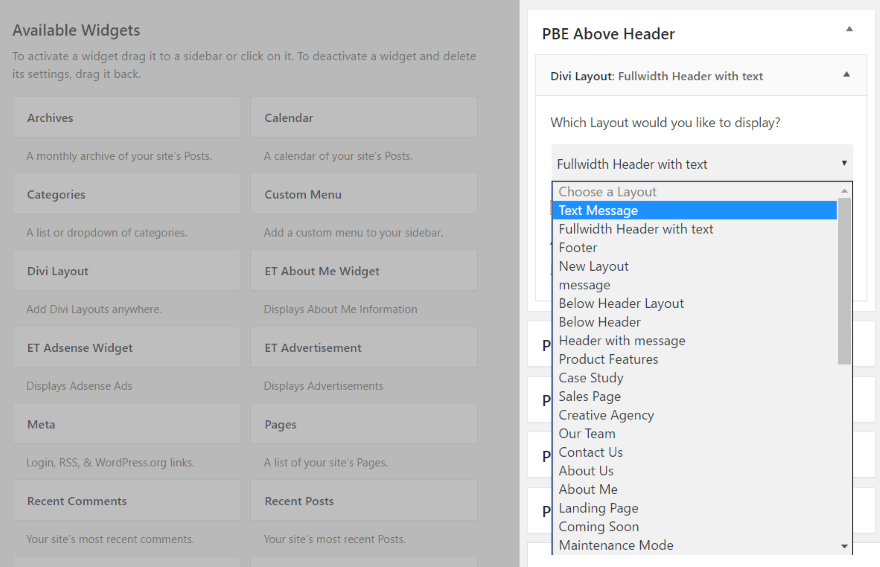Viewport: 880px width, 567px height.
Task: Click the Meta widget
Action: 127,424
